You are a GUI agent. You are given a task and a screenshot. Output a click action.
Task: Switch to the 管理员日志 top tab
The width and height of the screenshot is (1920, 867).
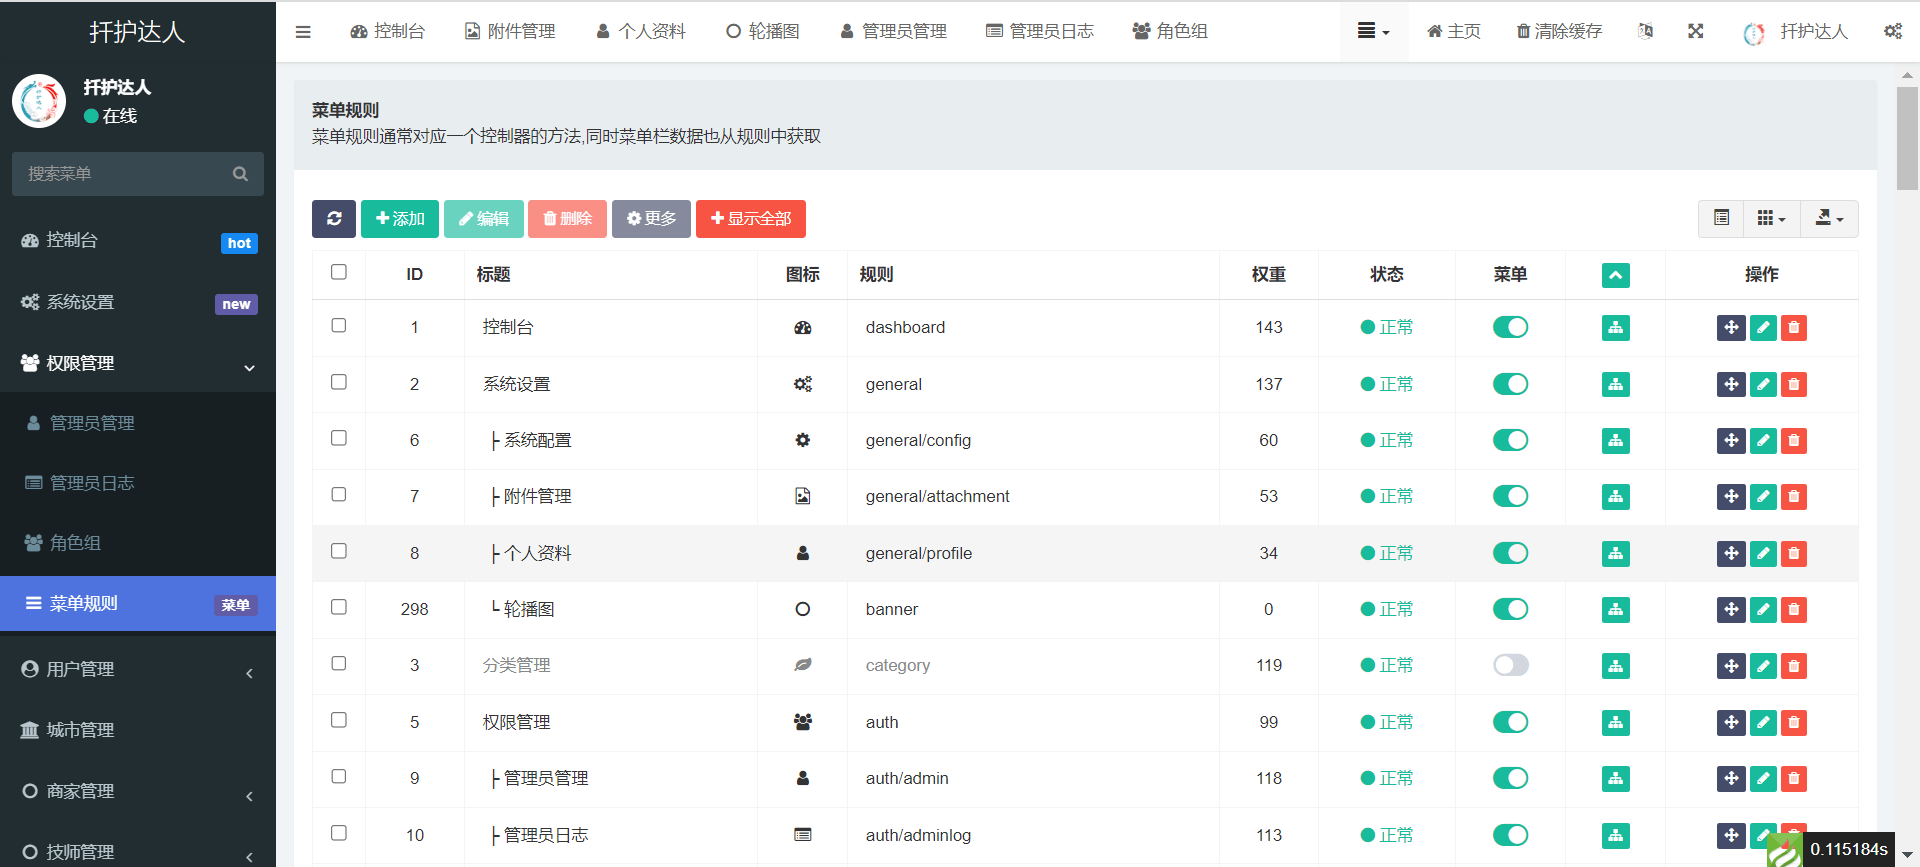tap(1040, 32)
